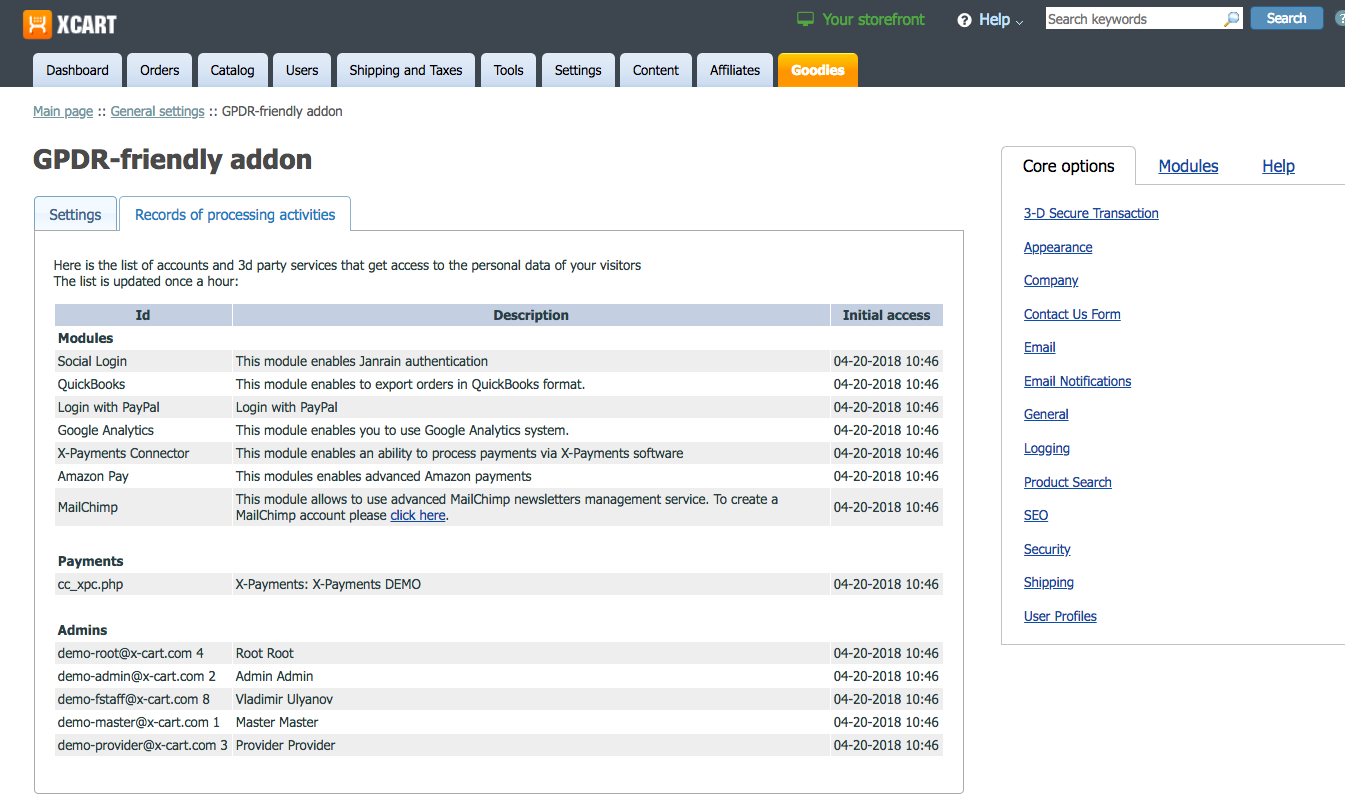Image resolution: width=1345 pixels, height=807 pixels.
Task: Select demo-root@x-cart.com admin row
Action: click(x=499, y=653)
